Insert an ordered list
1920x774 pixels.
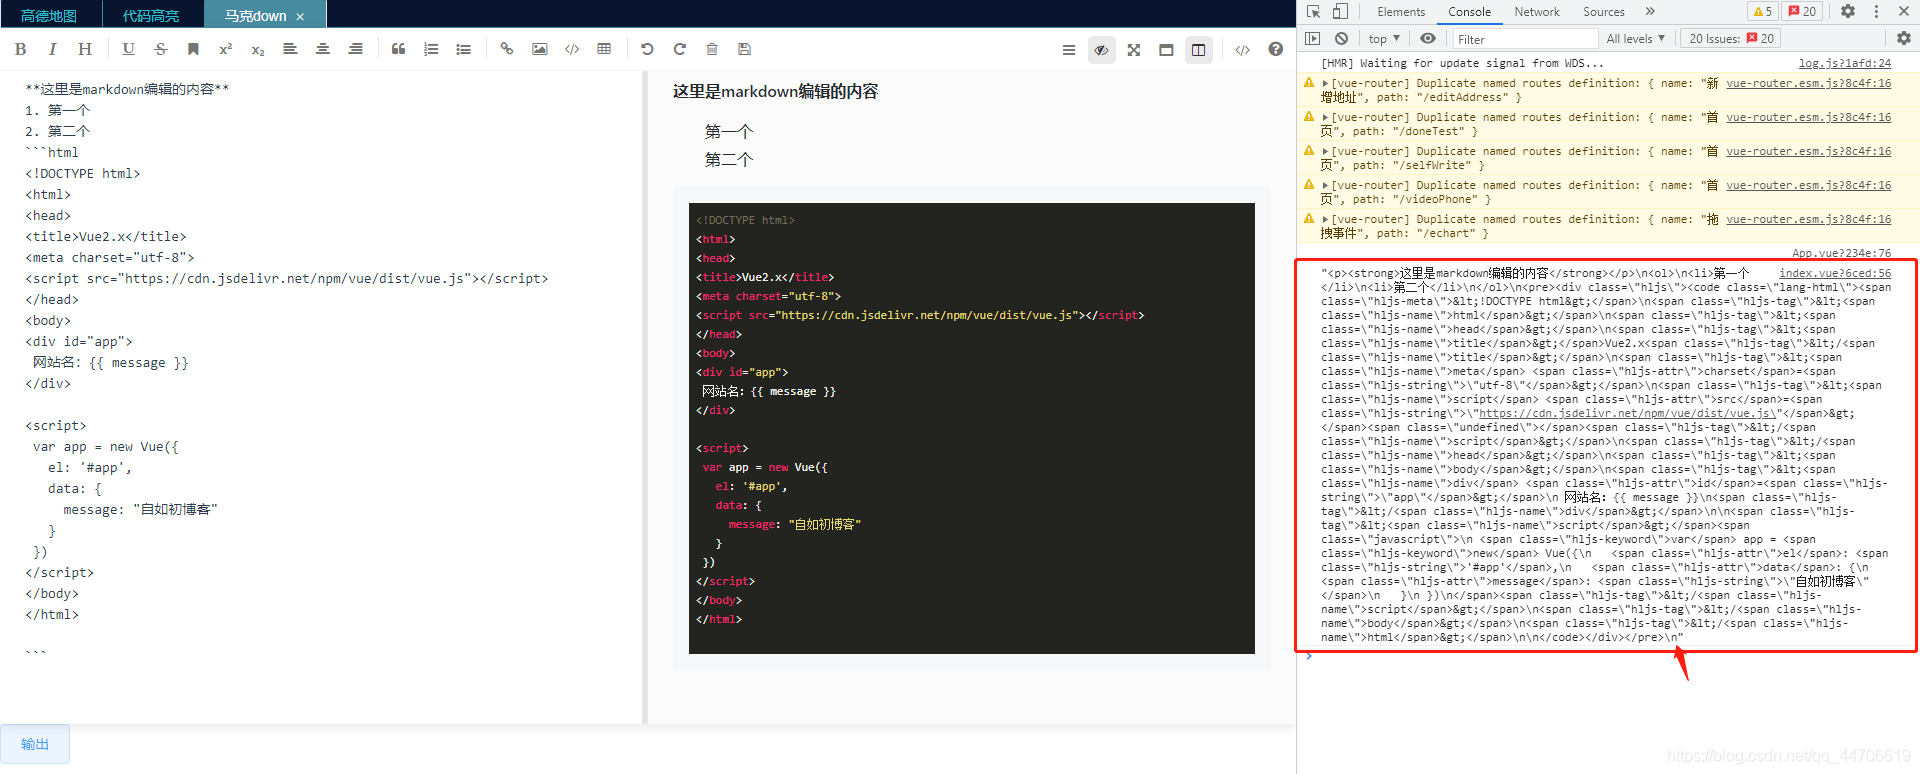tap(431, 49)
